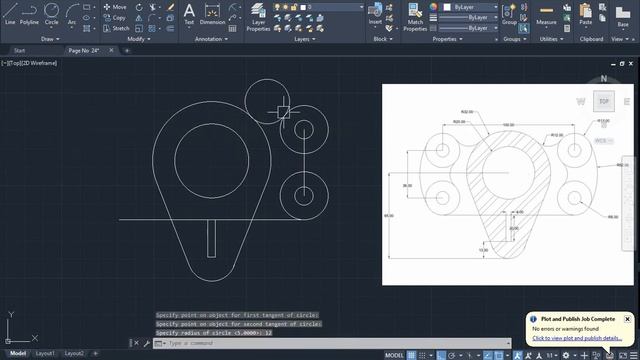Click the Trim icon in Modify
This screenshot has height=360, width=640.
[x=152, y=7]
